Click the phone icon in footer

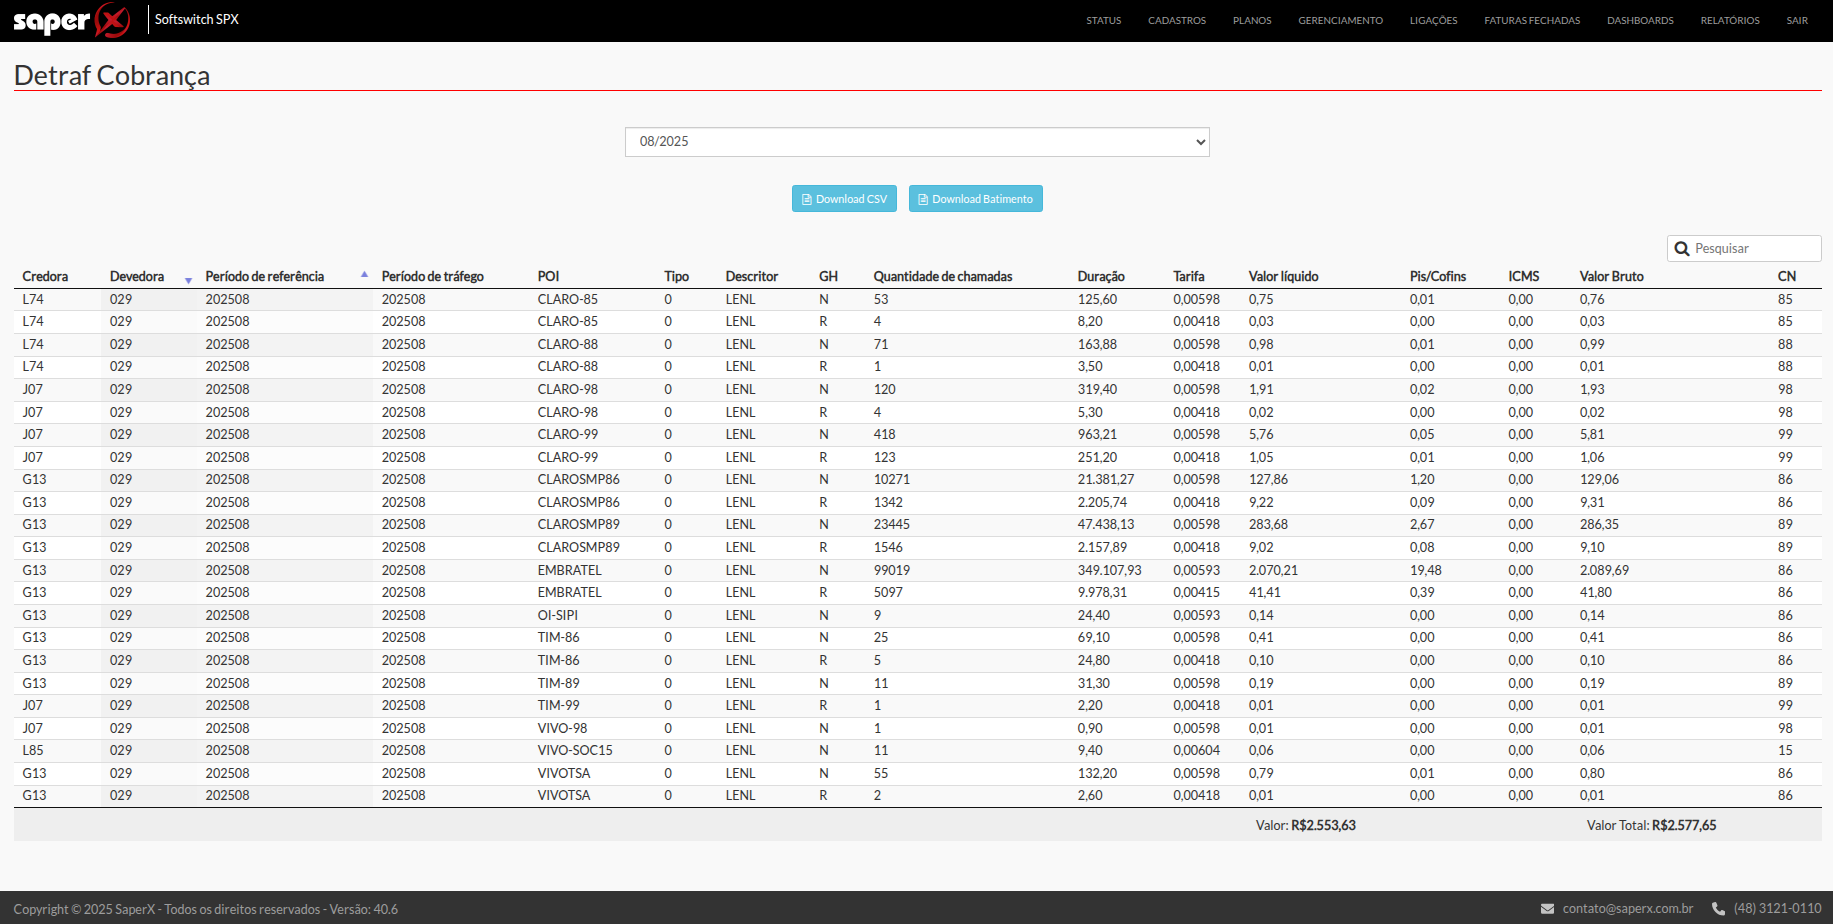(x=1718, y=909)
